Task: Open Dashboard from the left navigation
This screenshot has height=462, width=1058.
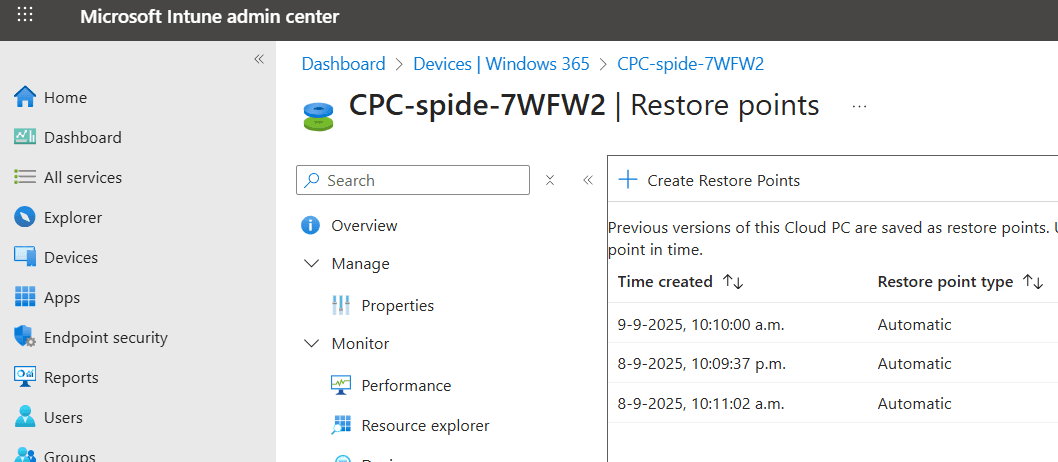Action: 82,137
